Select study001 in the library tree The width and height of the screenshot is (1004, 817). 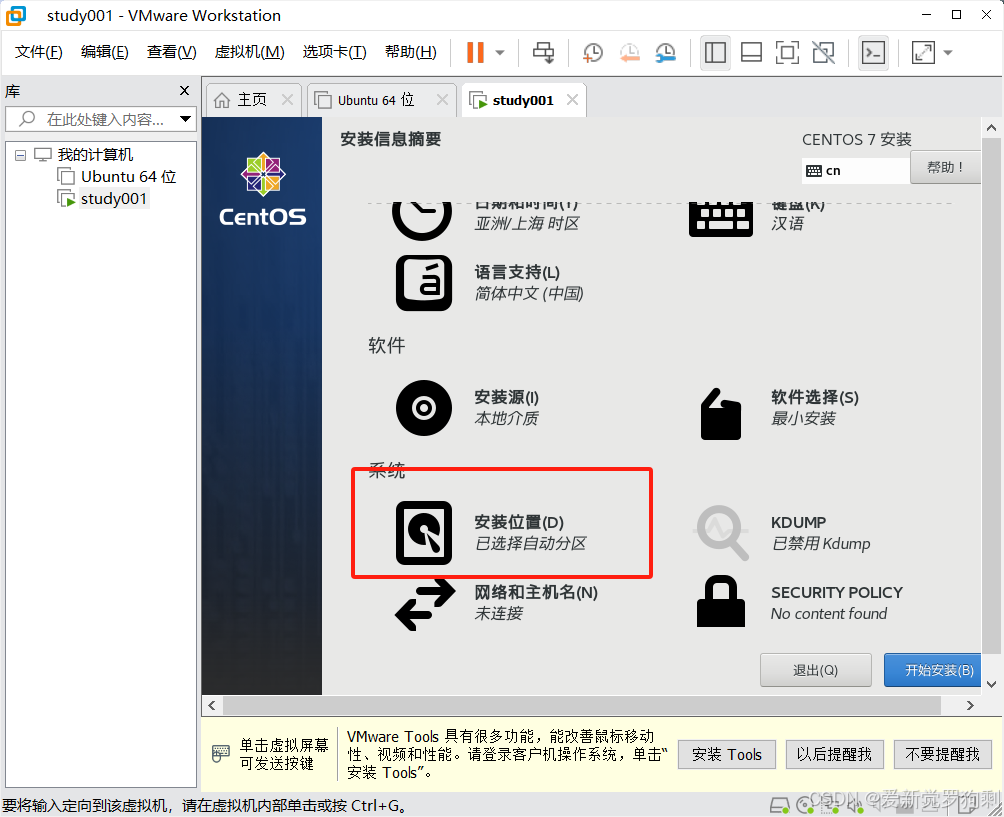click(x=113, y=199)
